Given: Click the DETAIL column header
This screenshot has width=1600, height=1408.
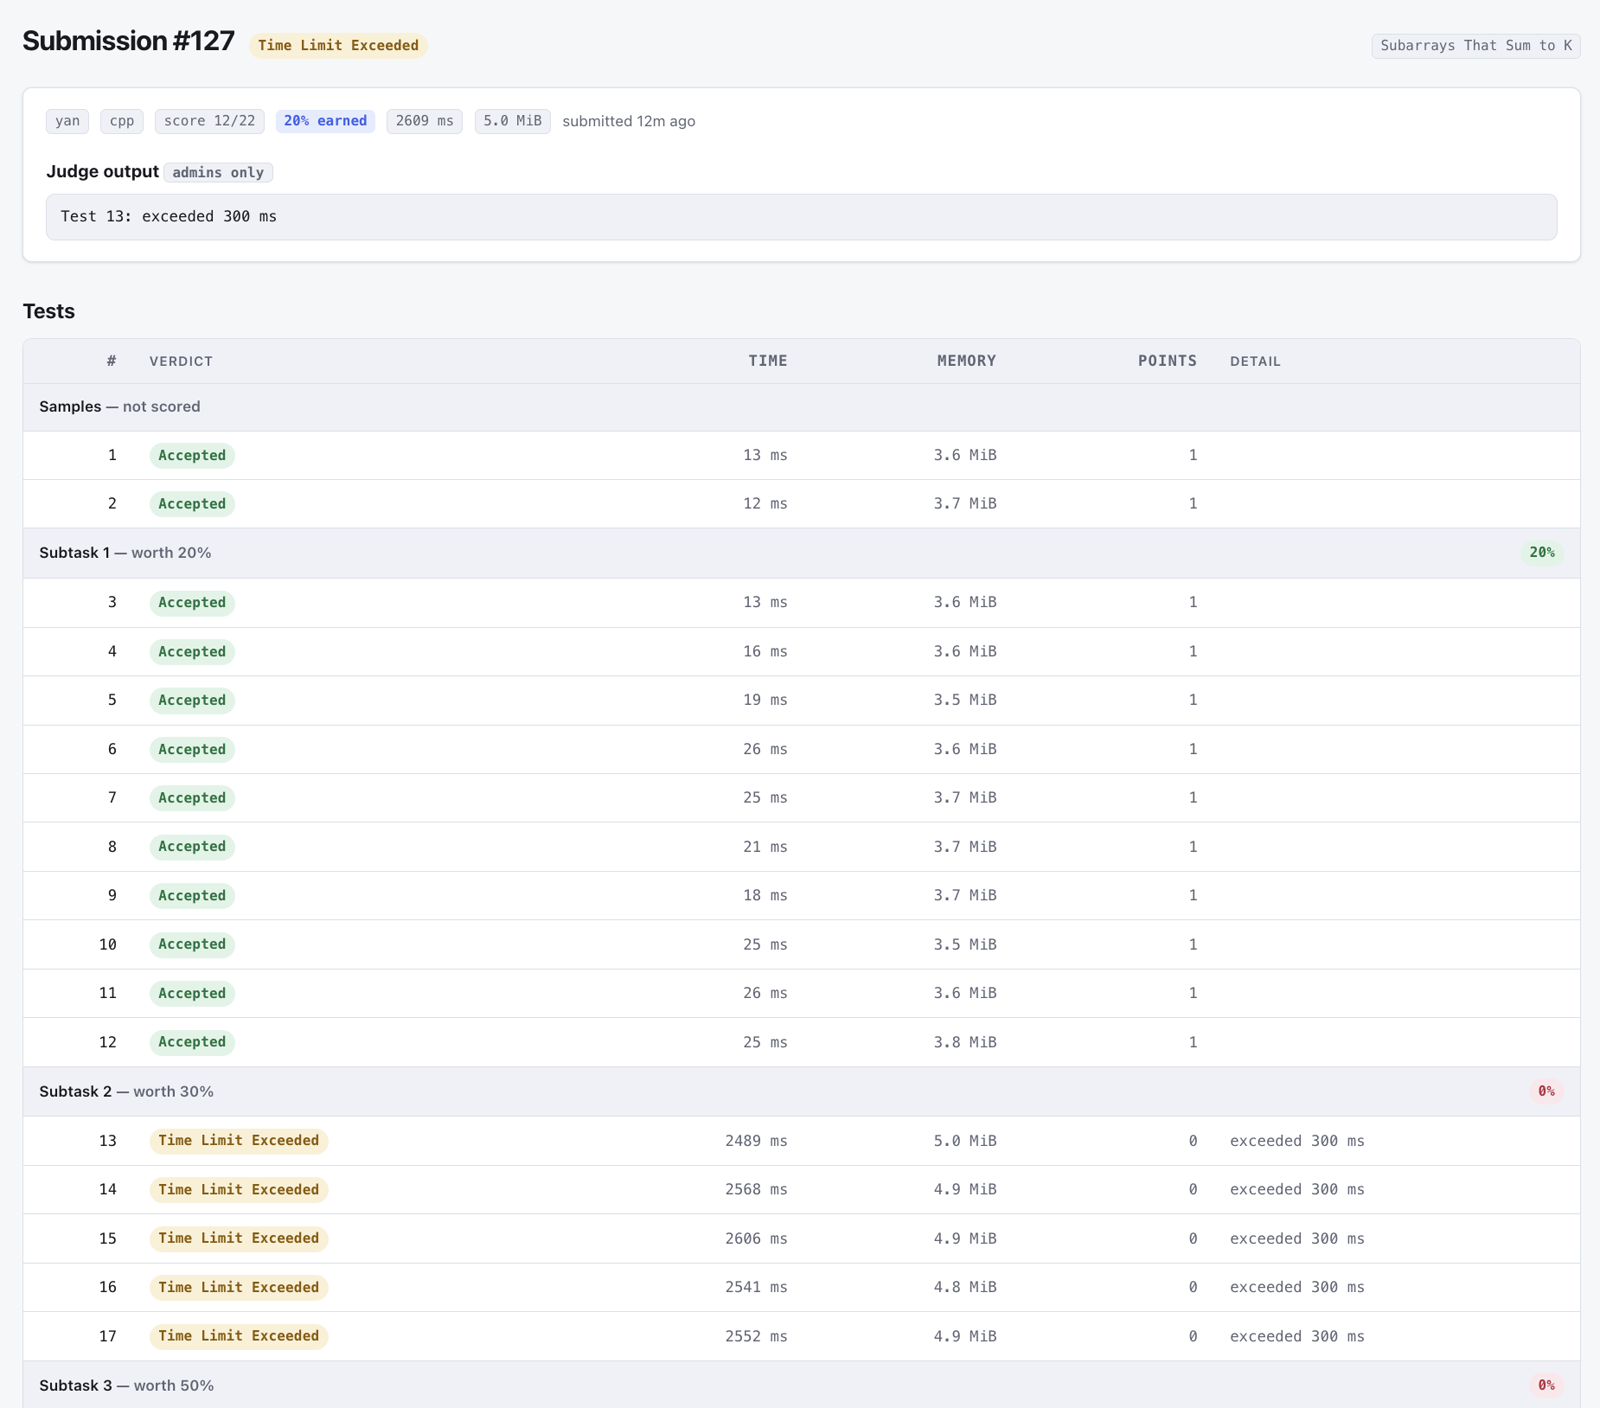Looking at the screenshot, I should tap(1255, 361).
